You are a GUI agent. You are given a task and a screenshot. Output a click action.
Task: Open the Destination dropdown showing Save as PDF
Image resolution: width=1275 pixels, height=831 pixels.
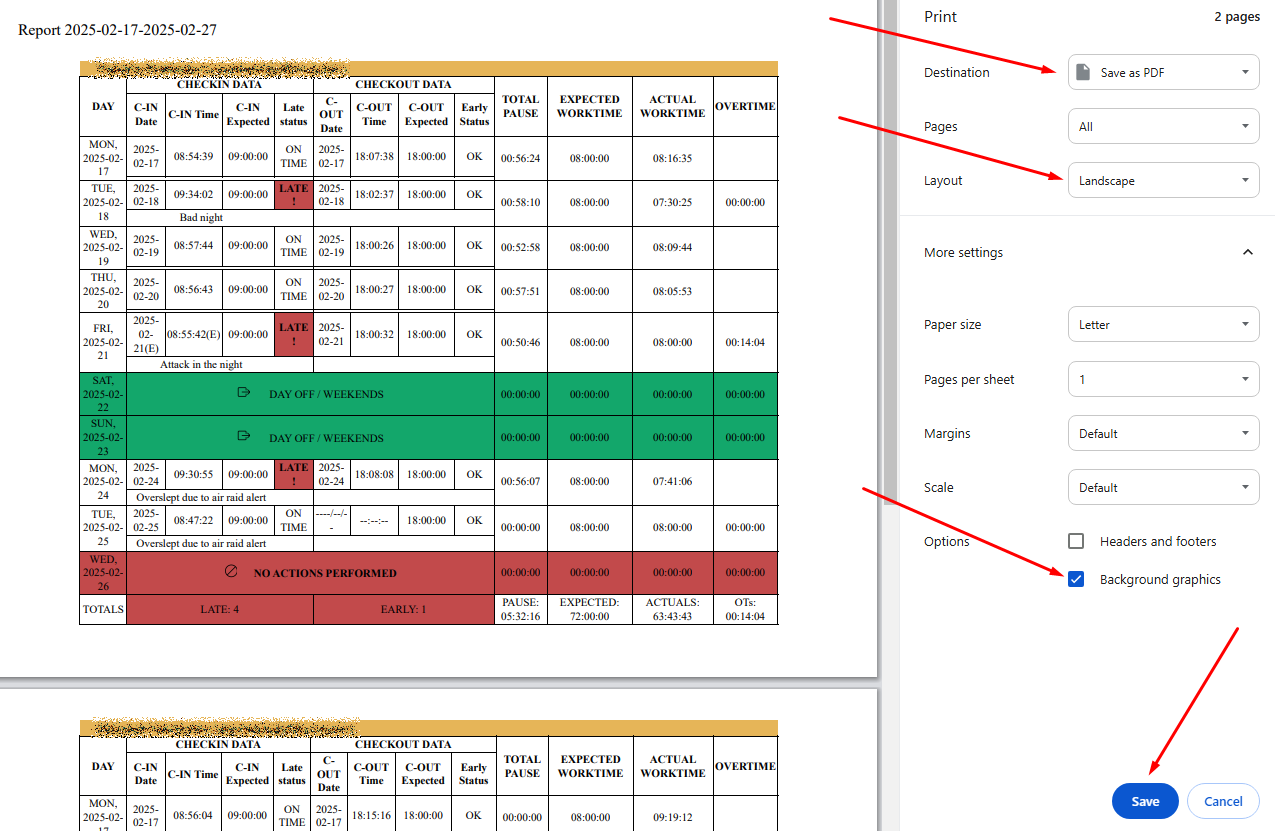point(1163,73)
